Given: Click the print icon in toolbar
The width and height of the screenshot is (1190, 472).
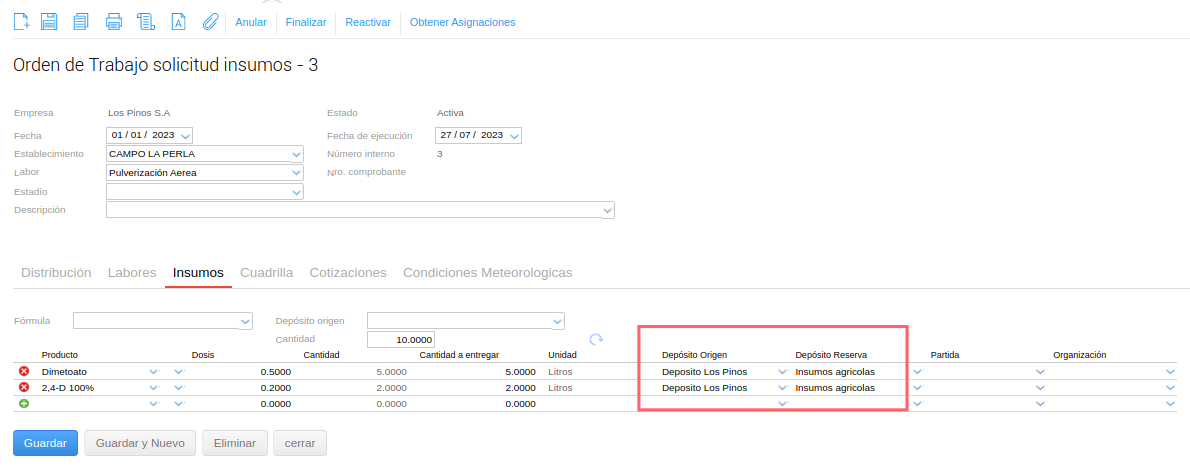Looking at the screenshot, I should [x=114, y=21].
